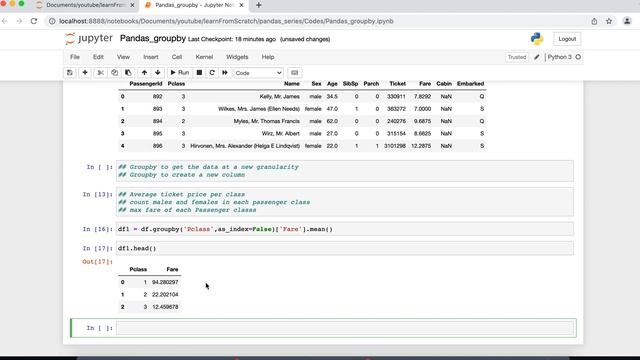
Task: Click the 'Average ticket price per class' comment cell
Action: pos(345,202)
